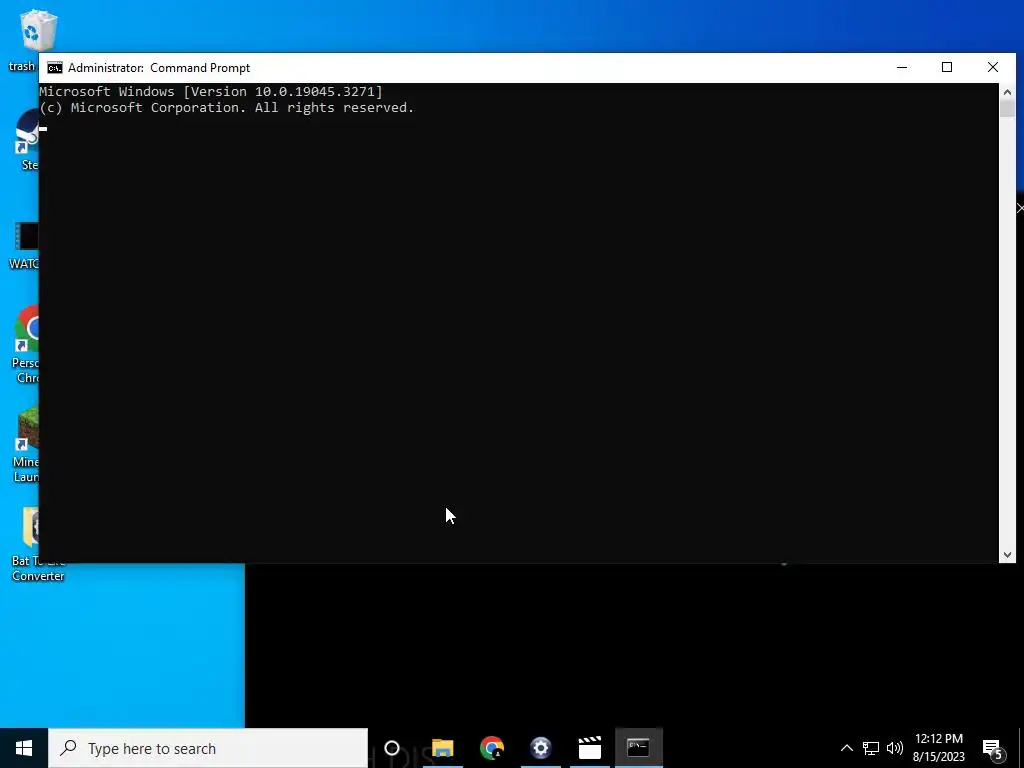Open the clapperboard video app in taskbar
Screen dimensions: 1024x768
click(590, 748)
